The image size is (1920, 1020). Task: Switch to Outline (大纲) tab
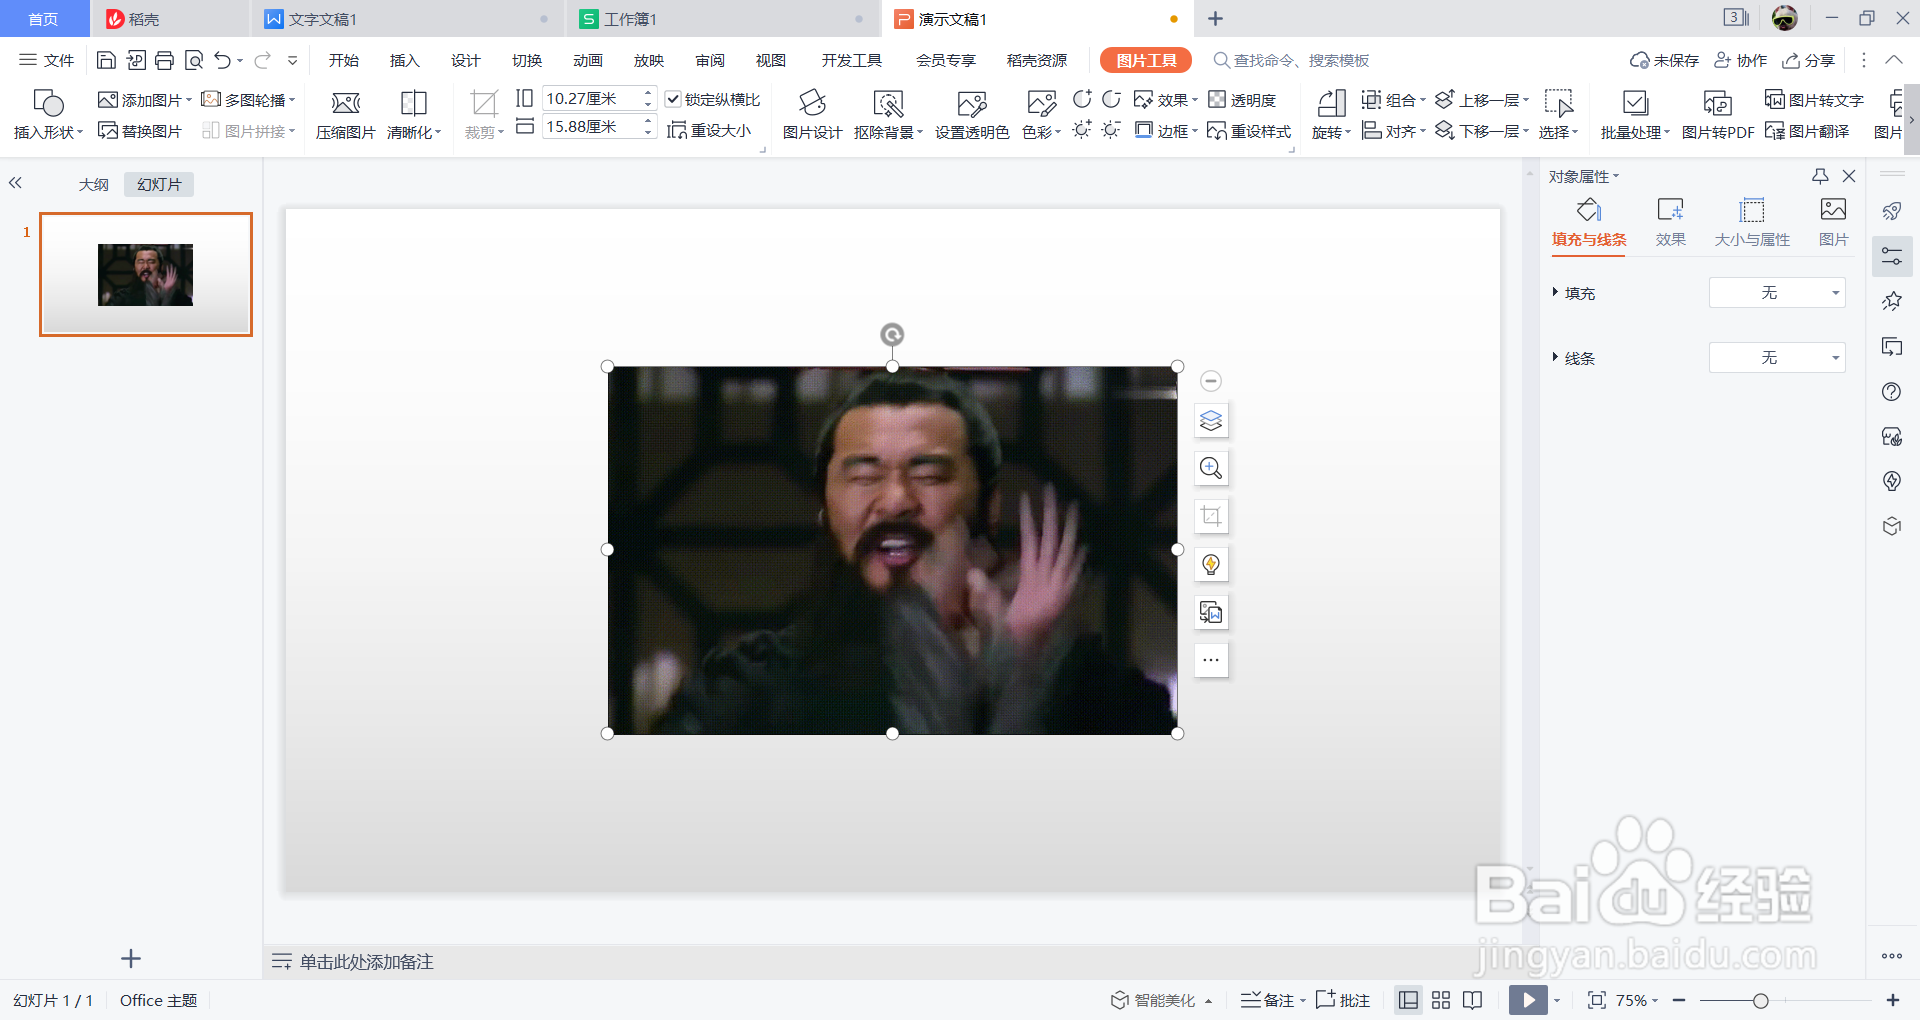pyautogui.click(x=94, y=184)
